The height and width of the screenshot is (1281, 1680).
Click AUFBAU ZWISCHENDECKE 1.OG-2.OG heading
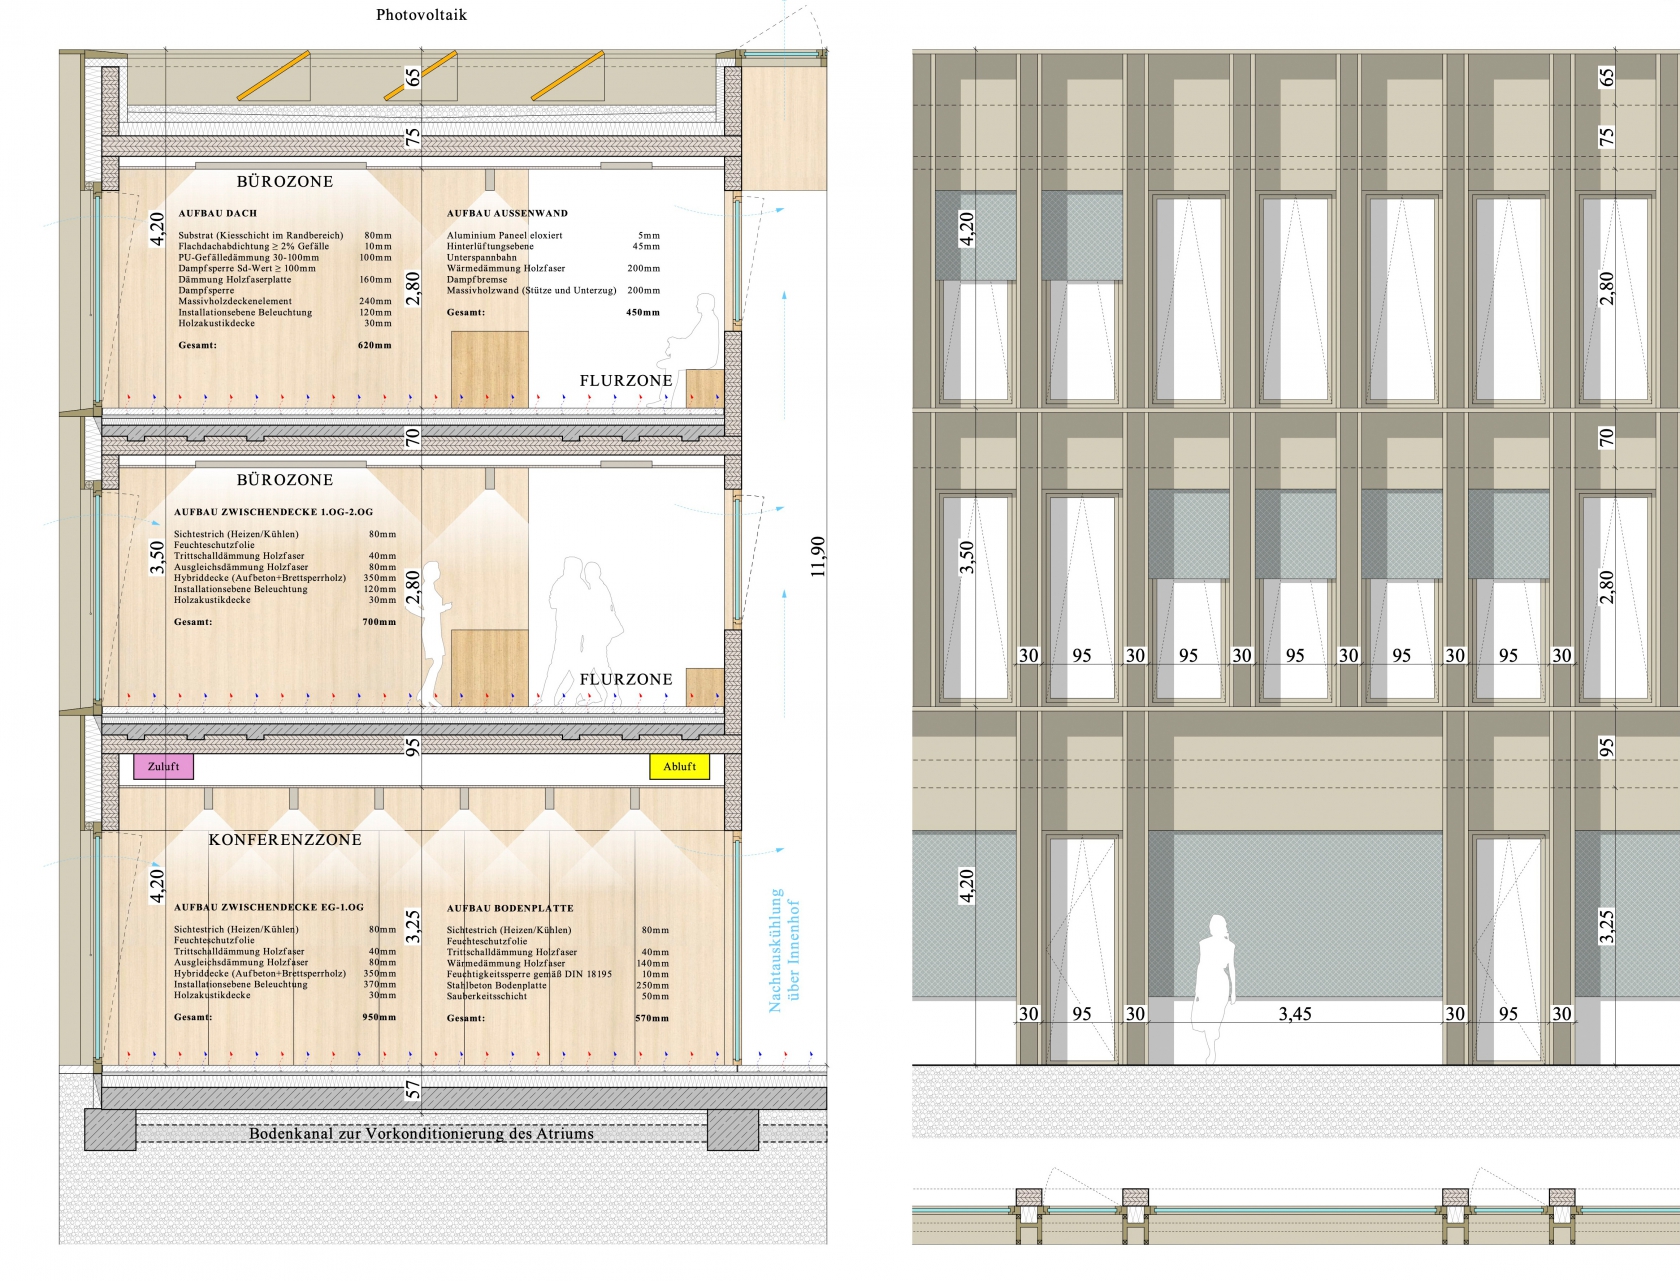pyautogui.click(x=273, y=512)
